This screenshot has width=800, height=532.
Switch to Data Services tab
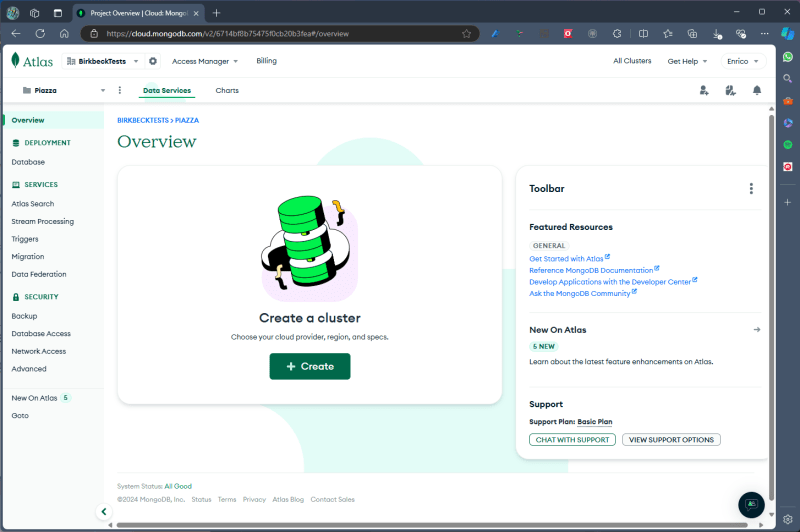167,90
